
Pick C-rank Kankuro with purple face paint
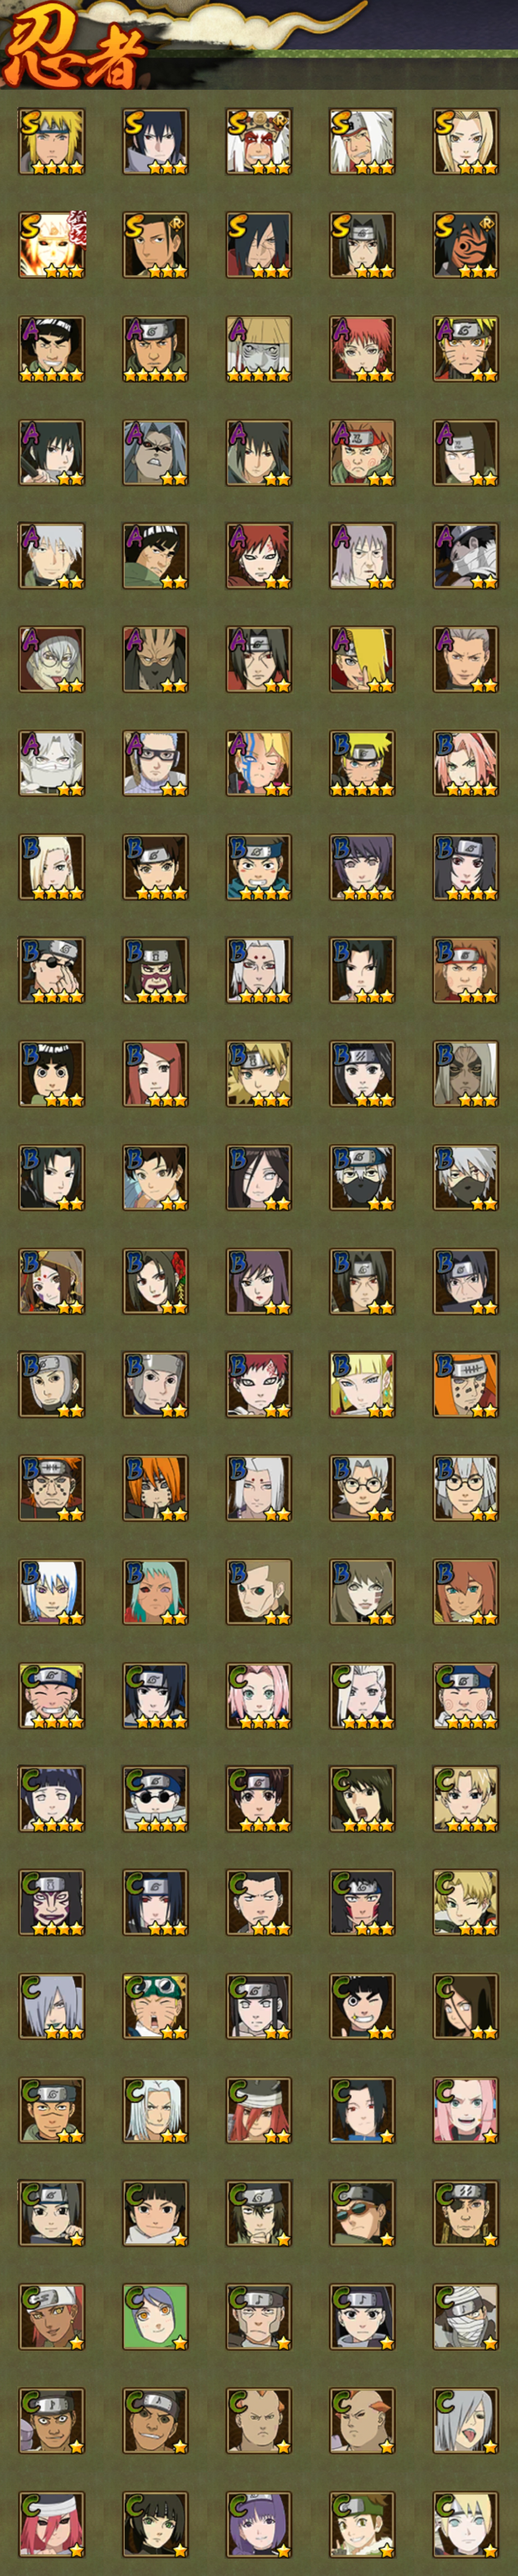[52, 1902]
